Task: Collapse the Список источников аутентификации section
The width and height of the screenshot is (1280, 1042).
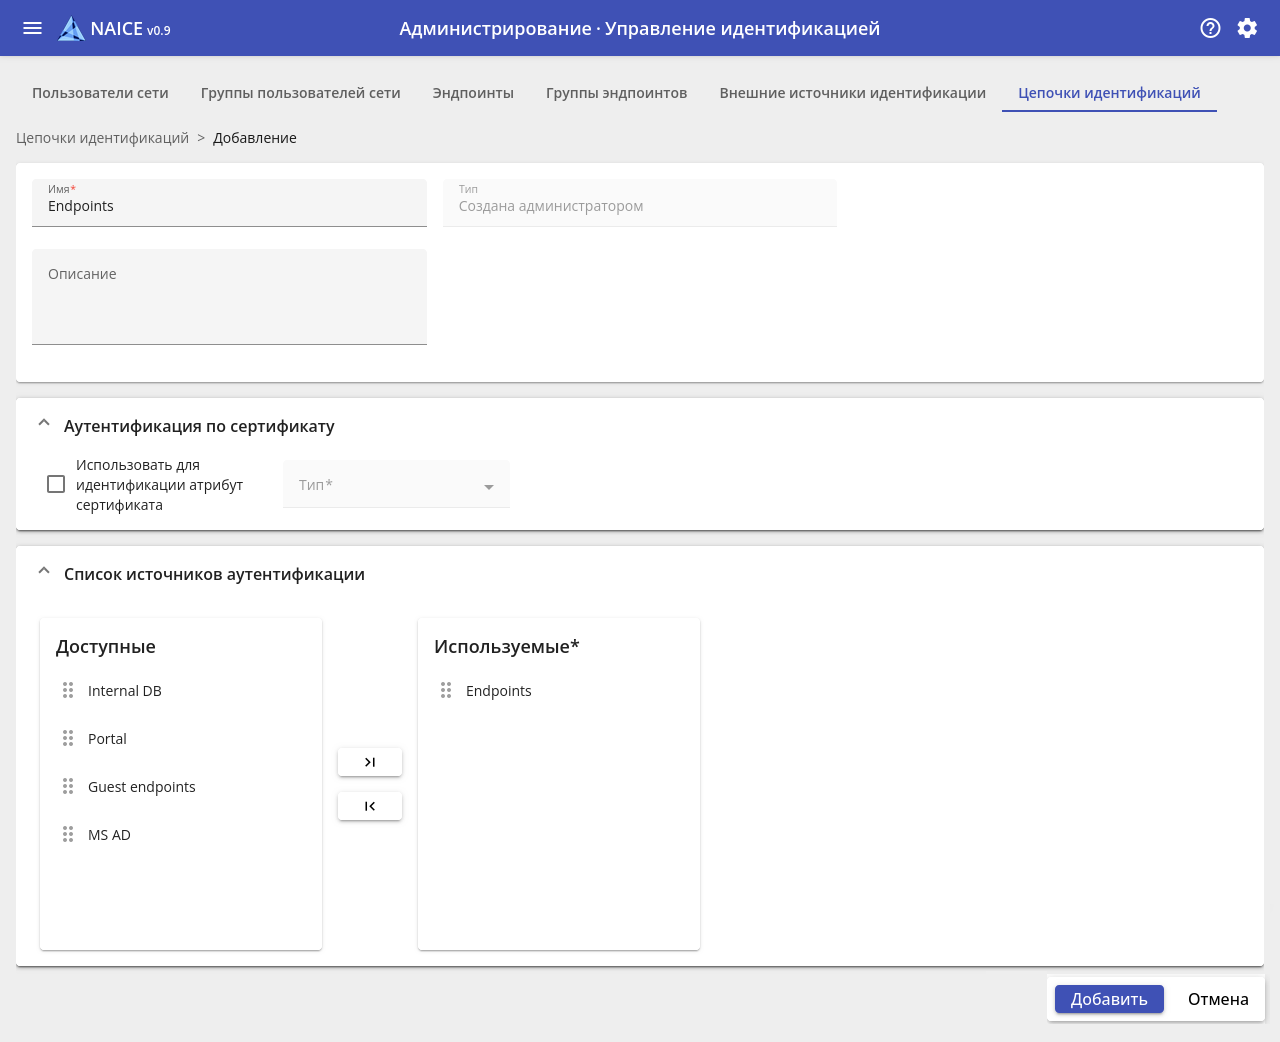Action: [44, 572]
